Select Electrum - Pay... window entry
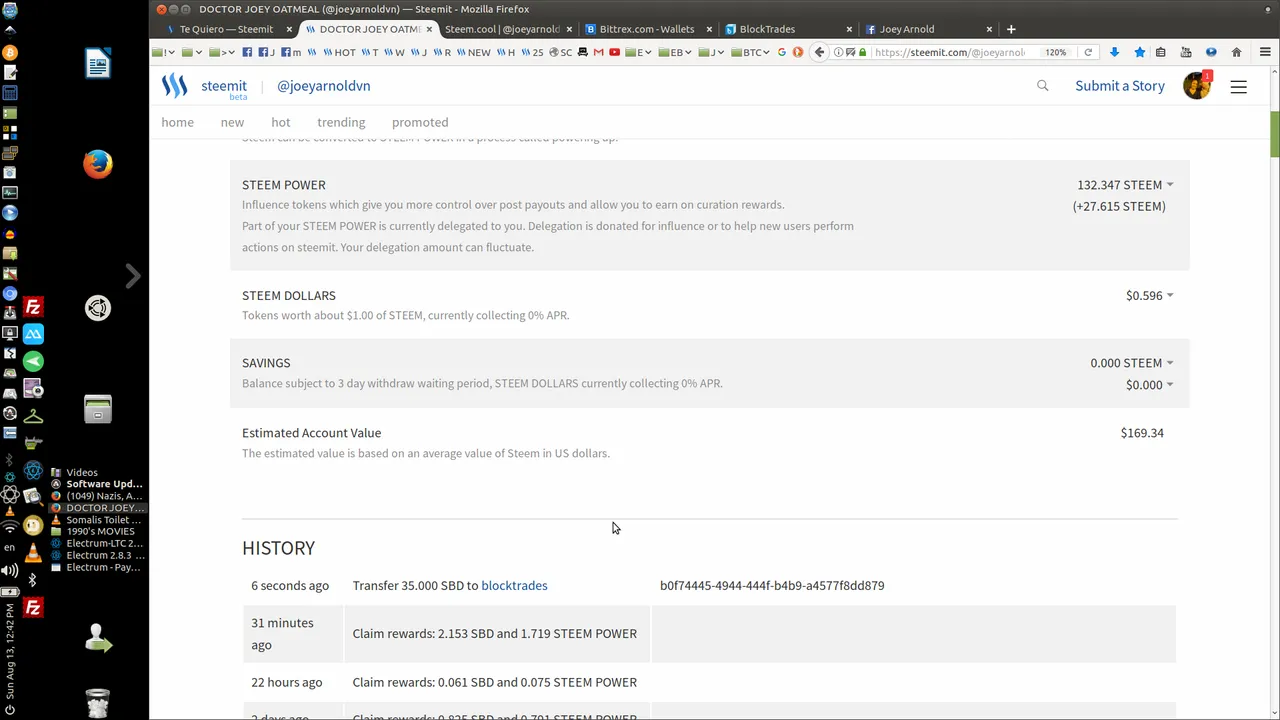The height and width of the screenshot is (720, 1280). coord(96,568)
